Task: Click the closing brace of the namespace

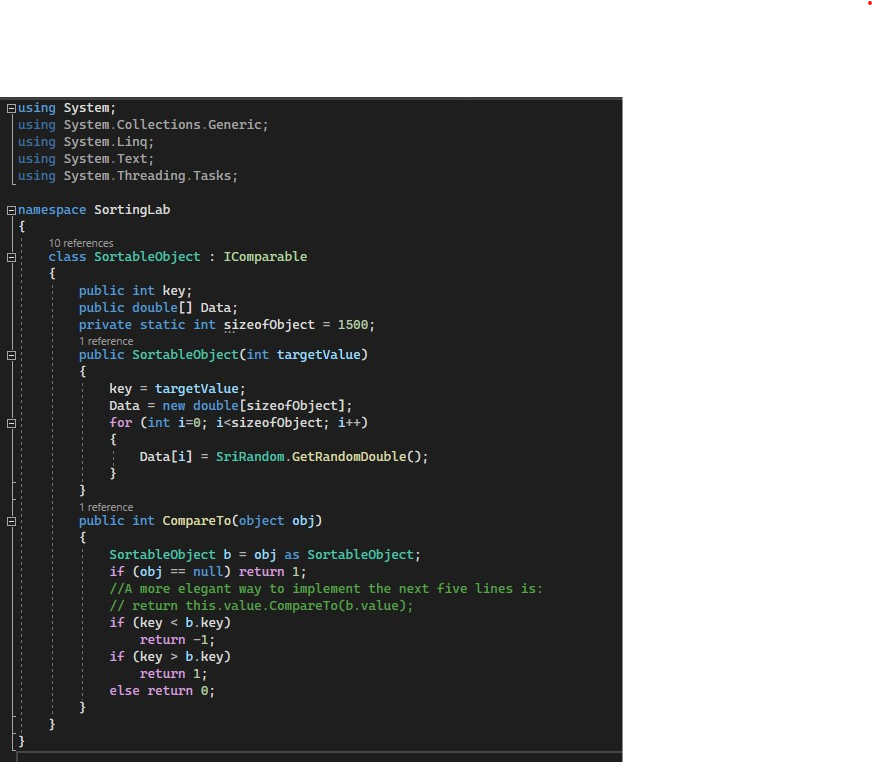Action: click(x=20, y=741)
